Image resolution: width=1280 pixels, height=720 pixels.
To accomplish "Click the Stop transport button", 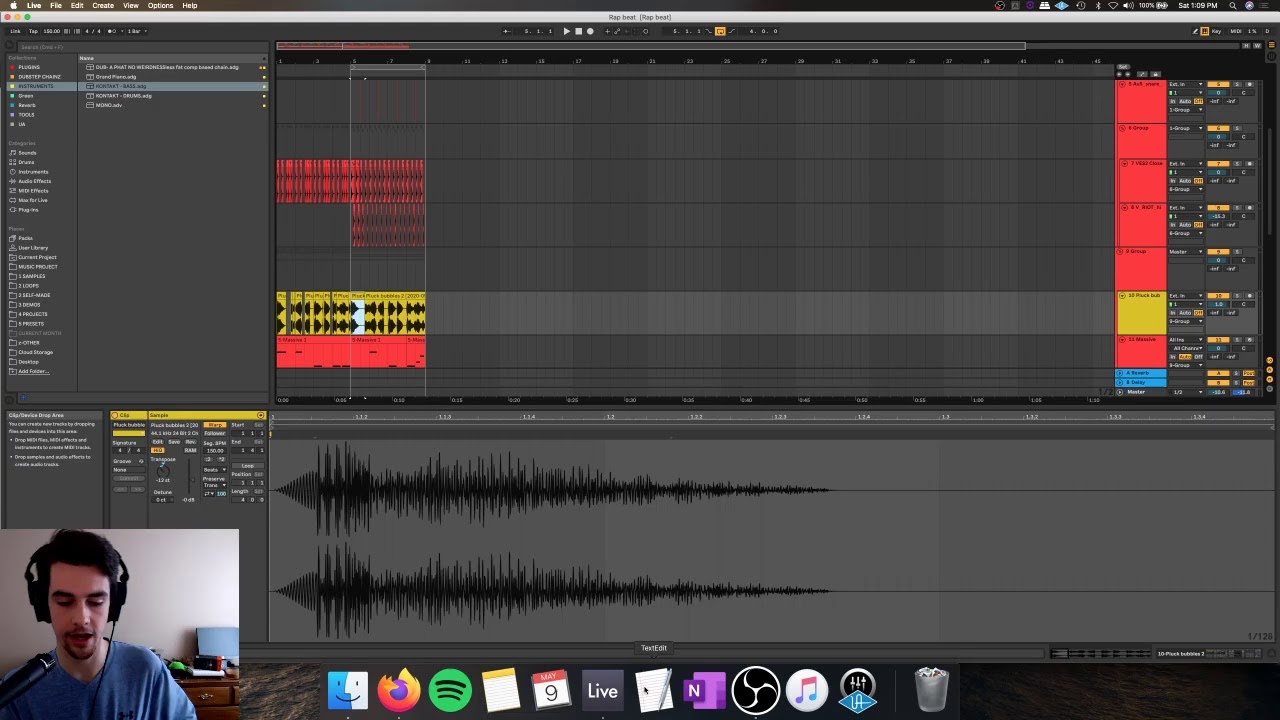I will click(578, 31).
